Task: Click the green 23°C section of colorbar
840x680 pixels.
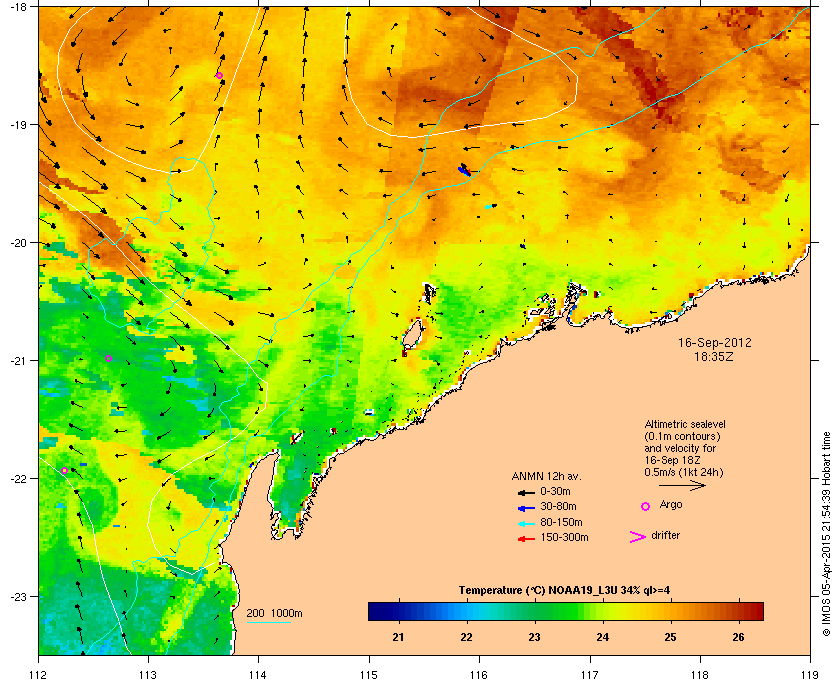Action: coord(534,611)
